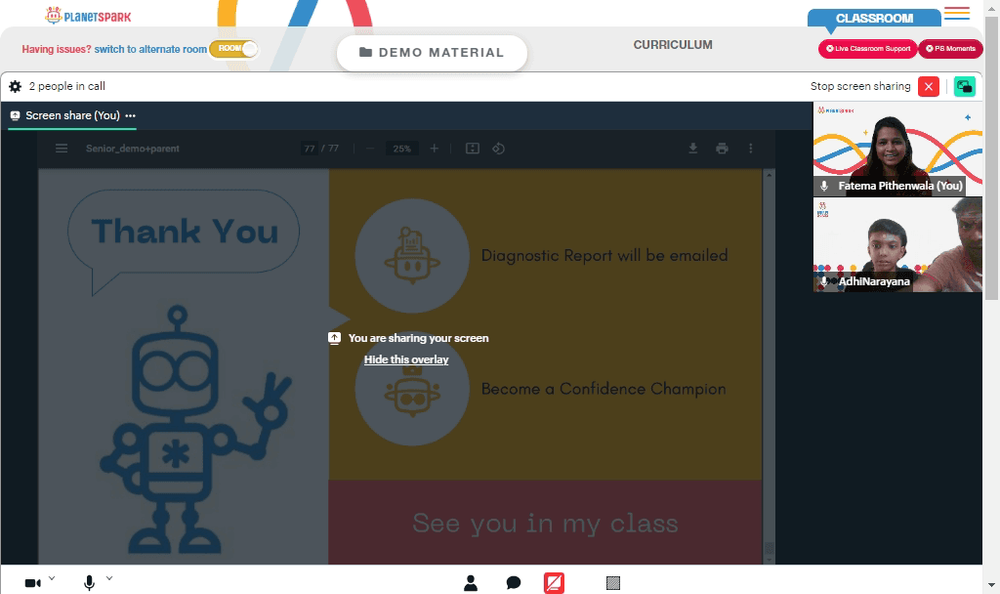Click the fit to page icon

point(473,149)
